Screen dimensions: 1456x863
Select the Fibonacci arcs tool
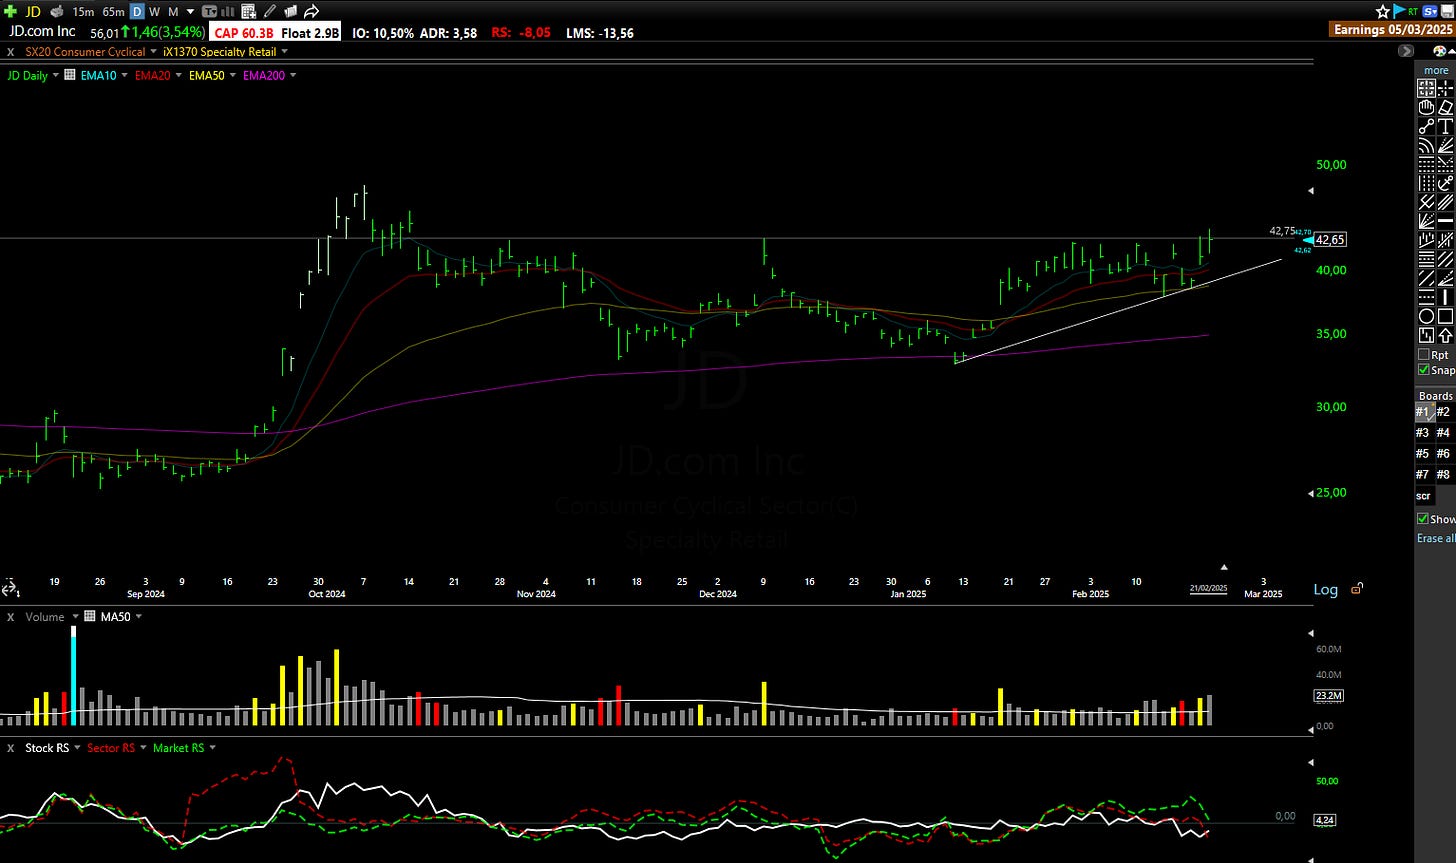[1427, 146]
